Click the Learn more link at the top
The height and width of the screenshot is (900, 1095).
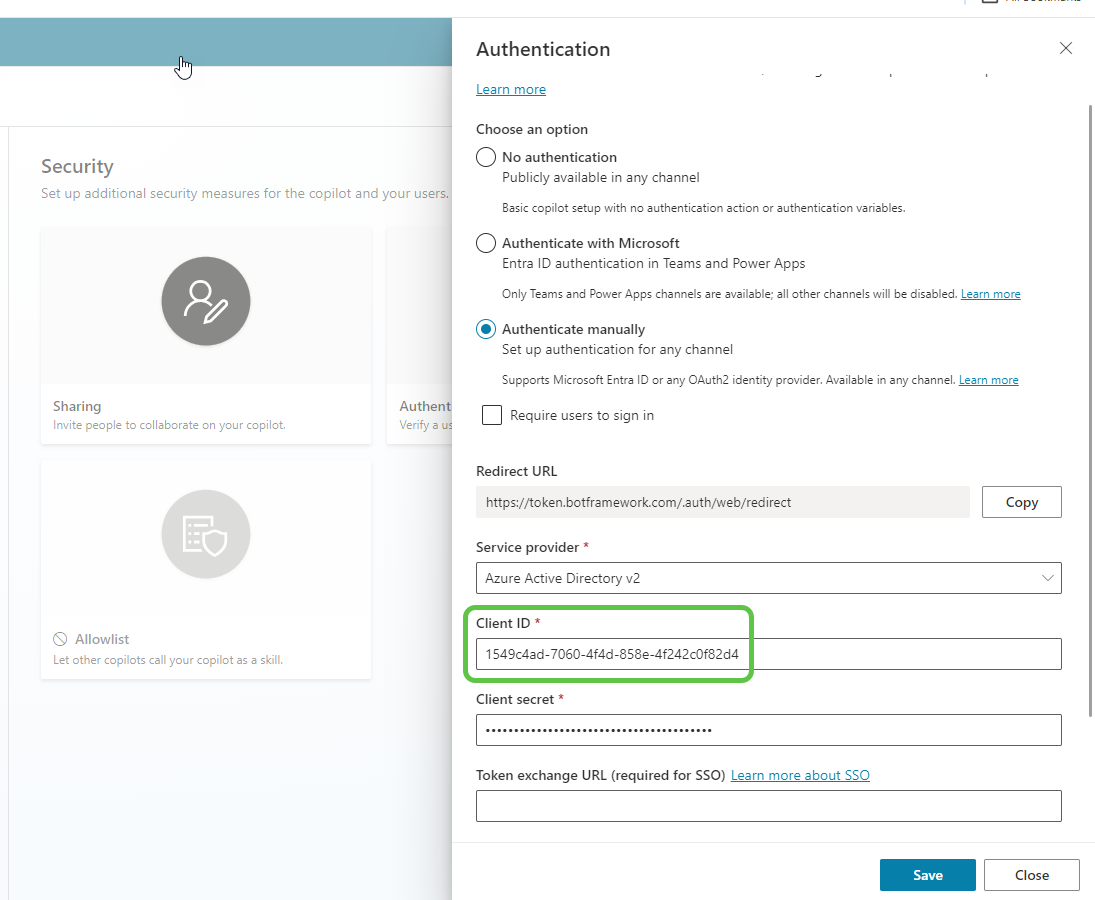click(510, 89)
